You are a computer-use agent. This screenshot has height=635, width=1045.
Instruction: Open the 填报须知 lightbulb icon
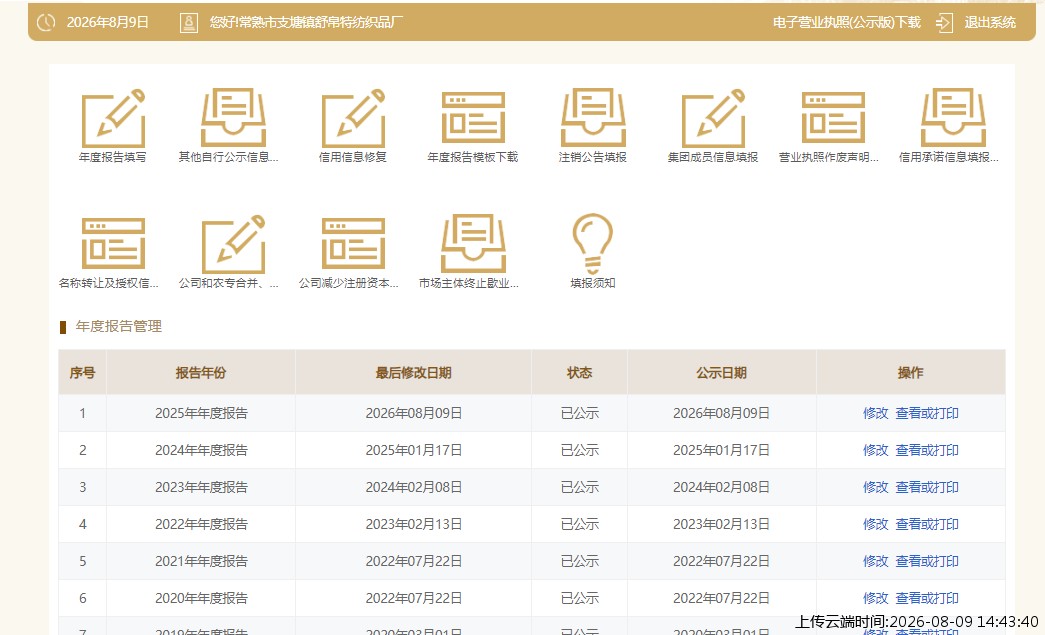tap(592, 243)
